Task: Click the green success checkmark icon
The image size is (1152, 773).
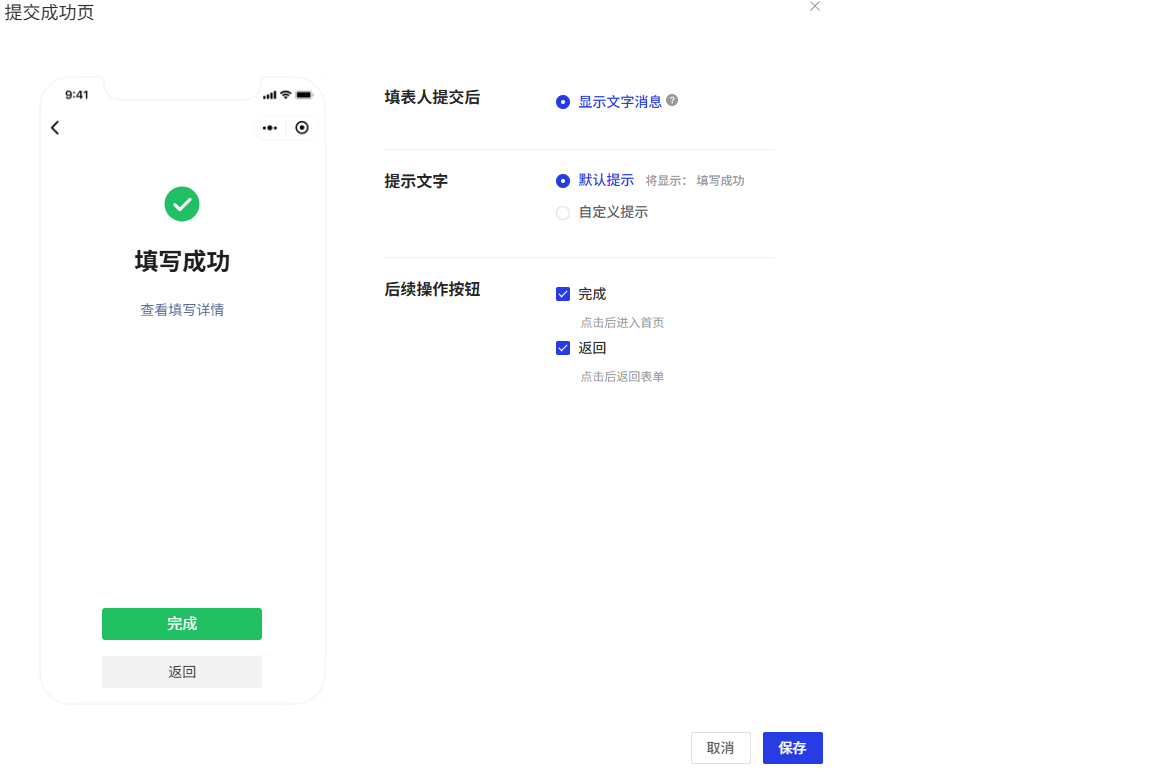Action: coord(182,204)
